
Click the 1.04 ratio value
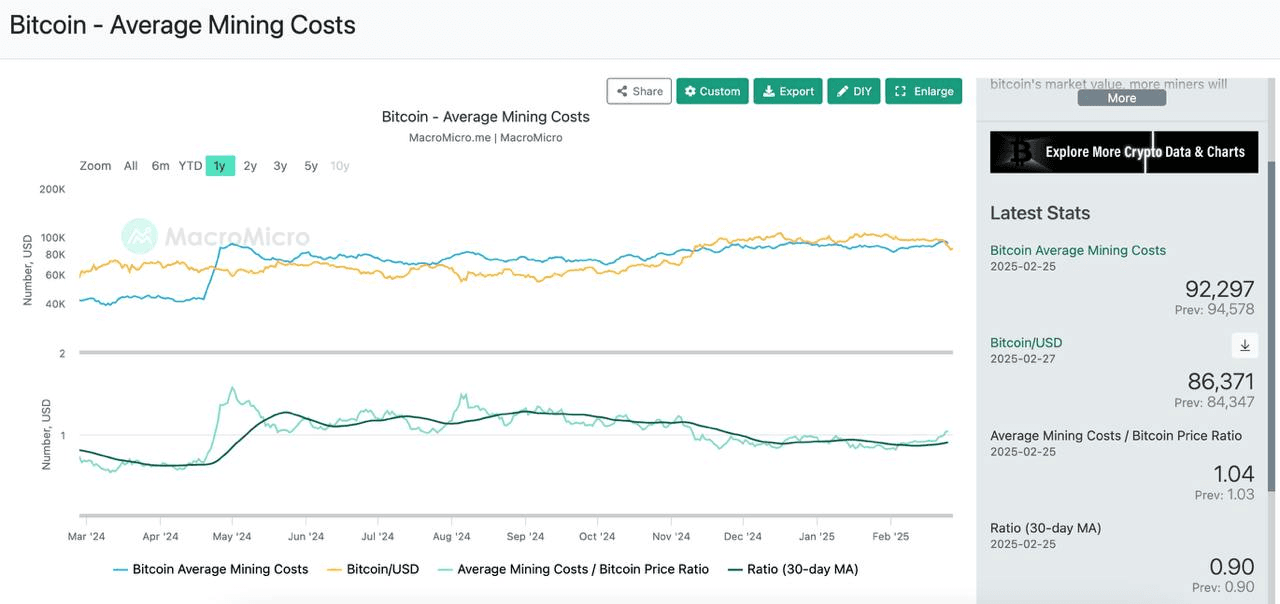tap(1233, 474)
